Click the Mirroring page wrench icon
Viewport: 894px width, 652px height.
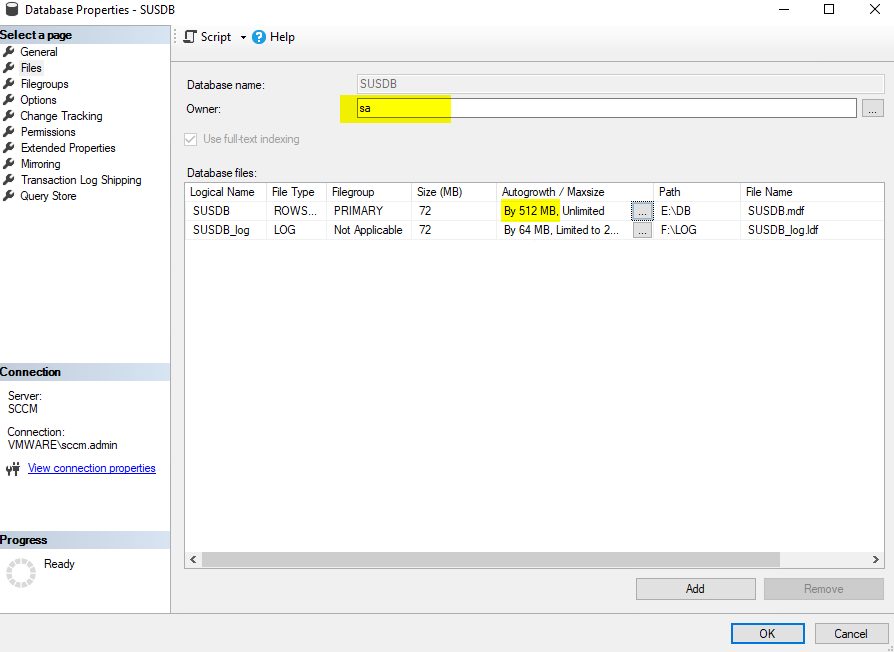(9, 164)
